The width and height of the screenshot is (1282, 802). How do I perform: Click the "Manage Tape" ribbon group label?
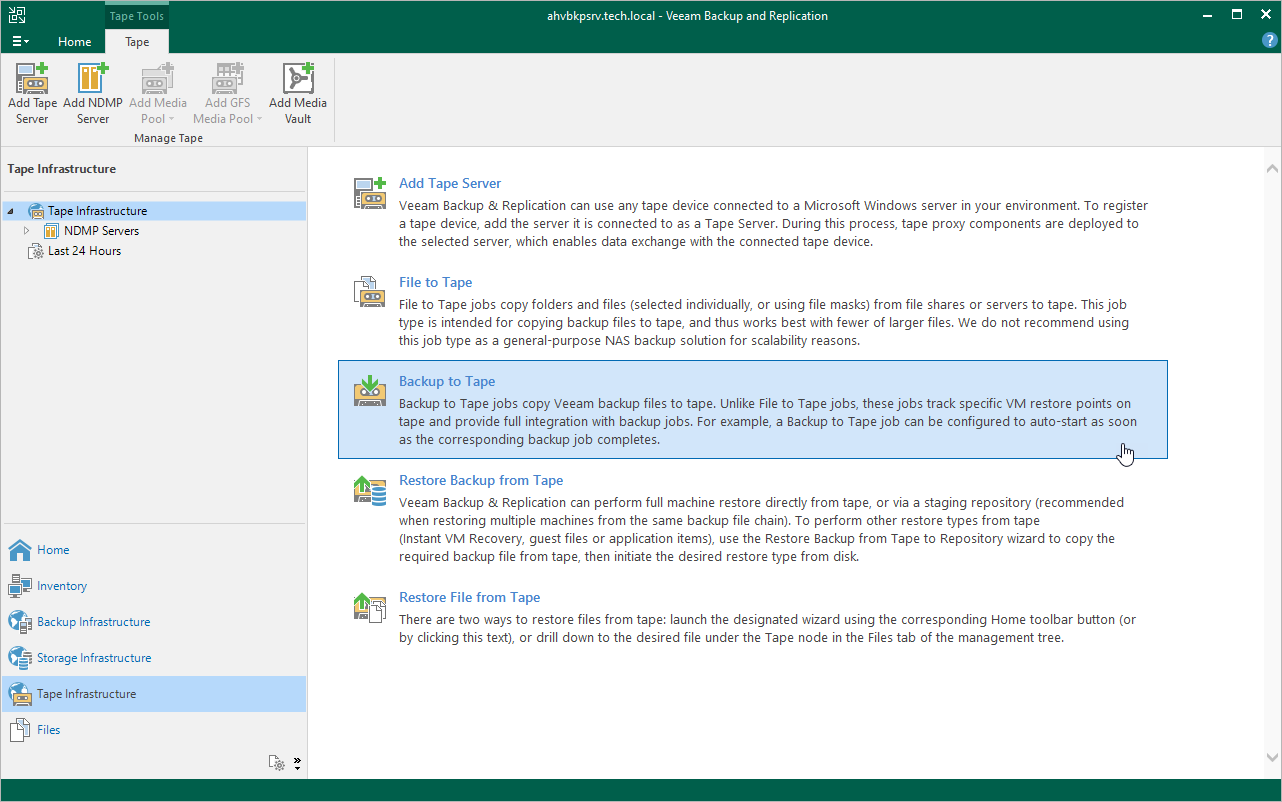click(168, 138)
